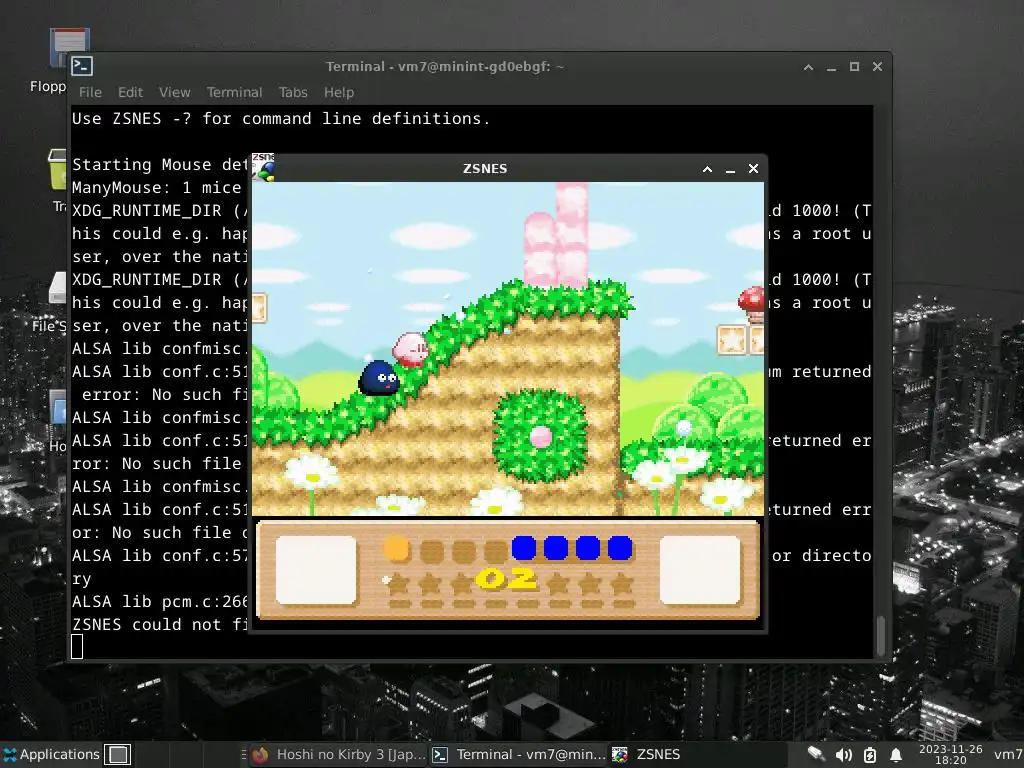Switch to the Terminal taskbar entry

point(519,754)
